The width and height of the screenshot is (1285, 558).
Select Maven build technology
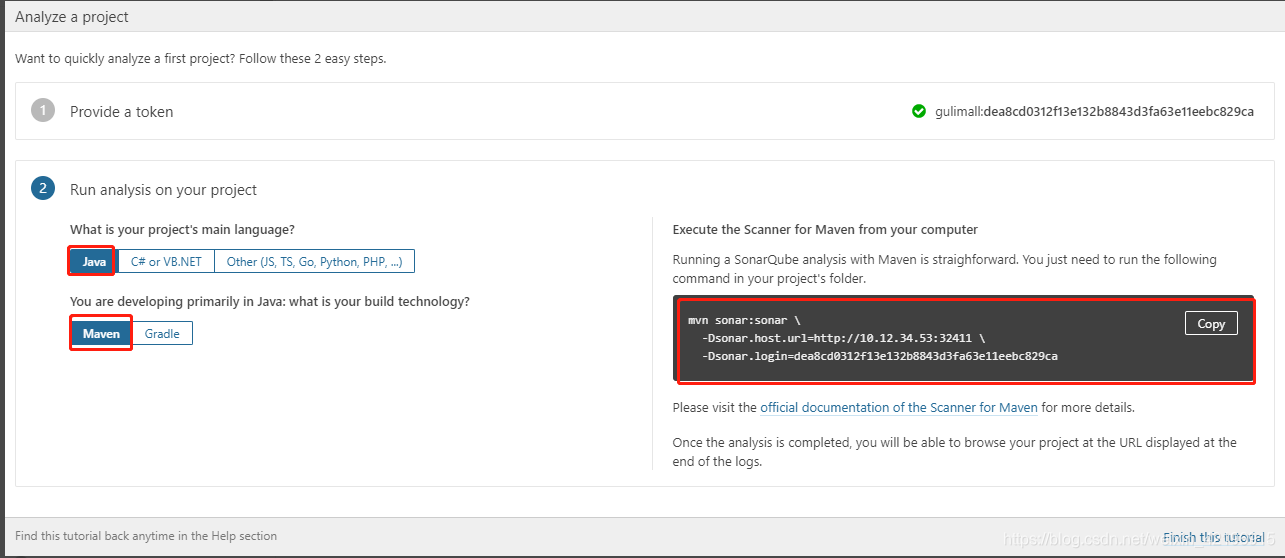(101, 333)
